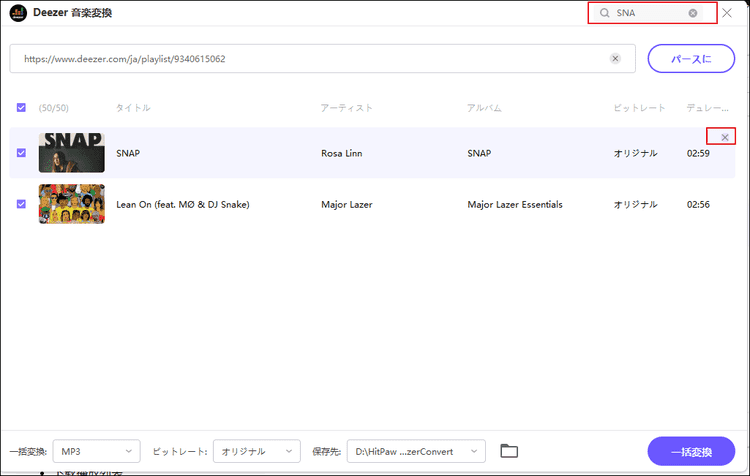
Task: Click artist name Rosa Linn
Action: click(342, 153)
